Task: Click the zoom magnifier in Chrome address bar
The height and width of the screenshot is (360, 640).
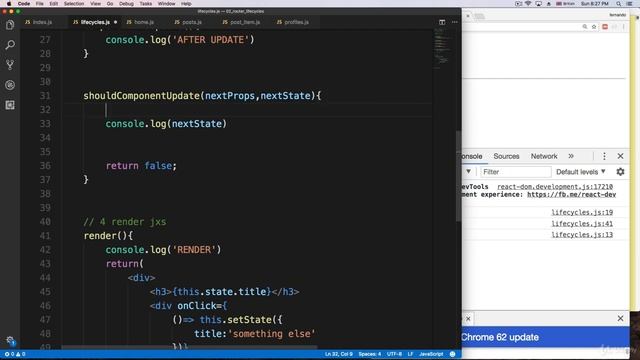Action: point(584,27)
